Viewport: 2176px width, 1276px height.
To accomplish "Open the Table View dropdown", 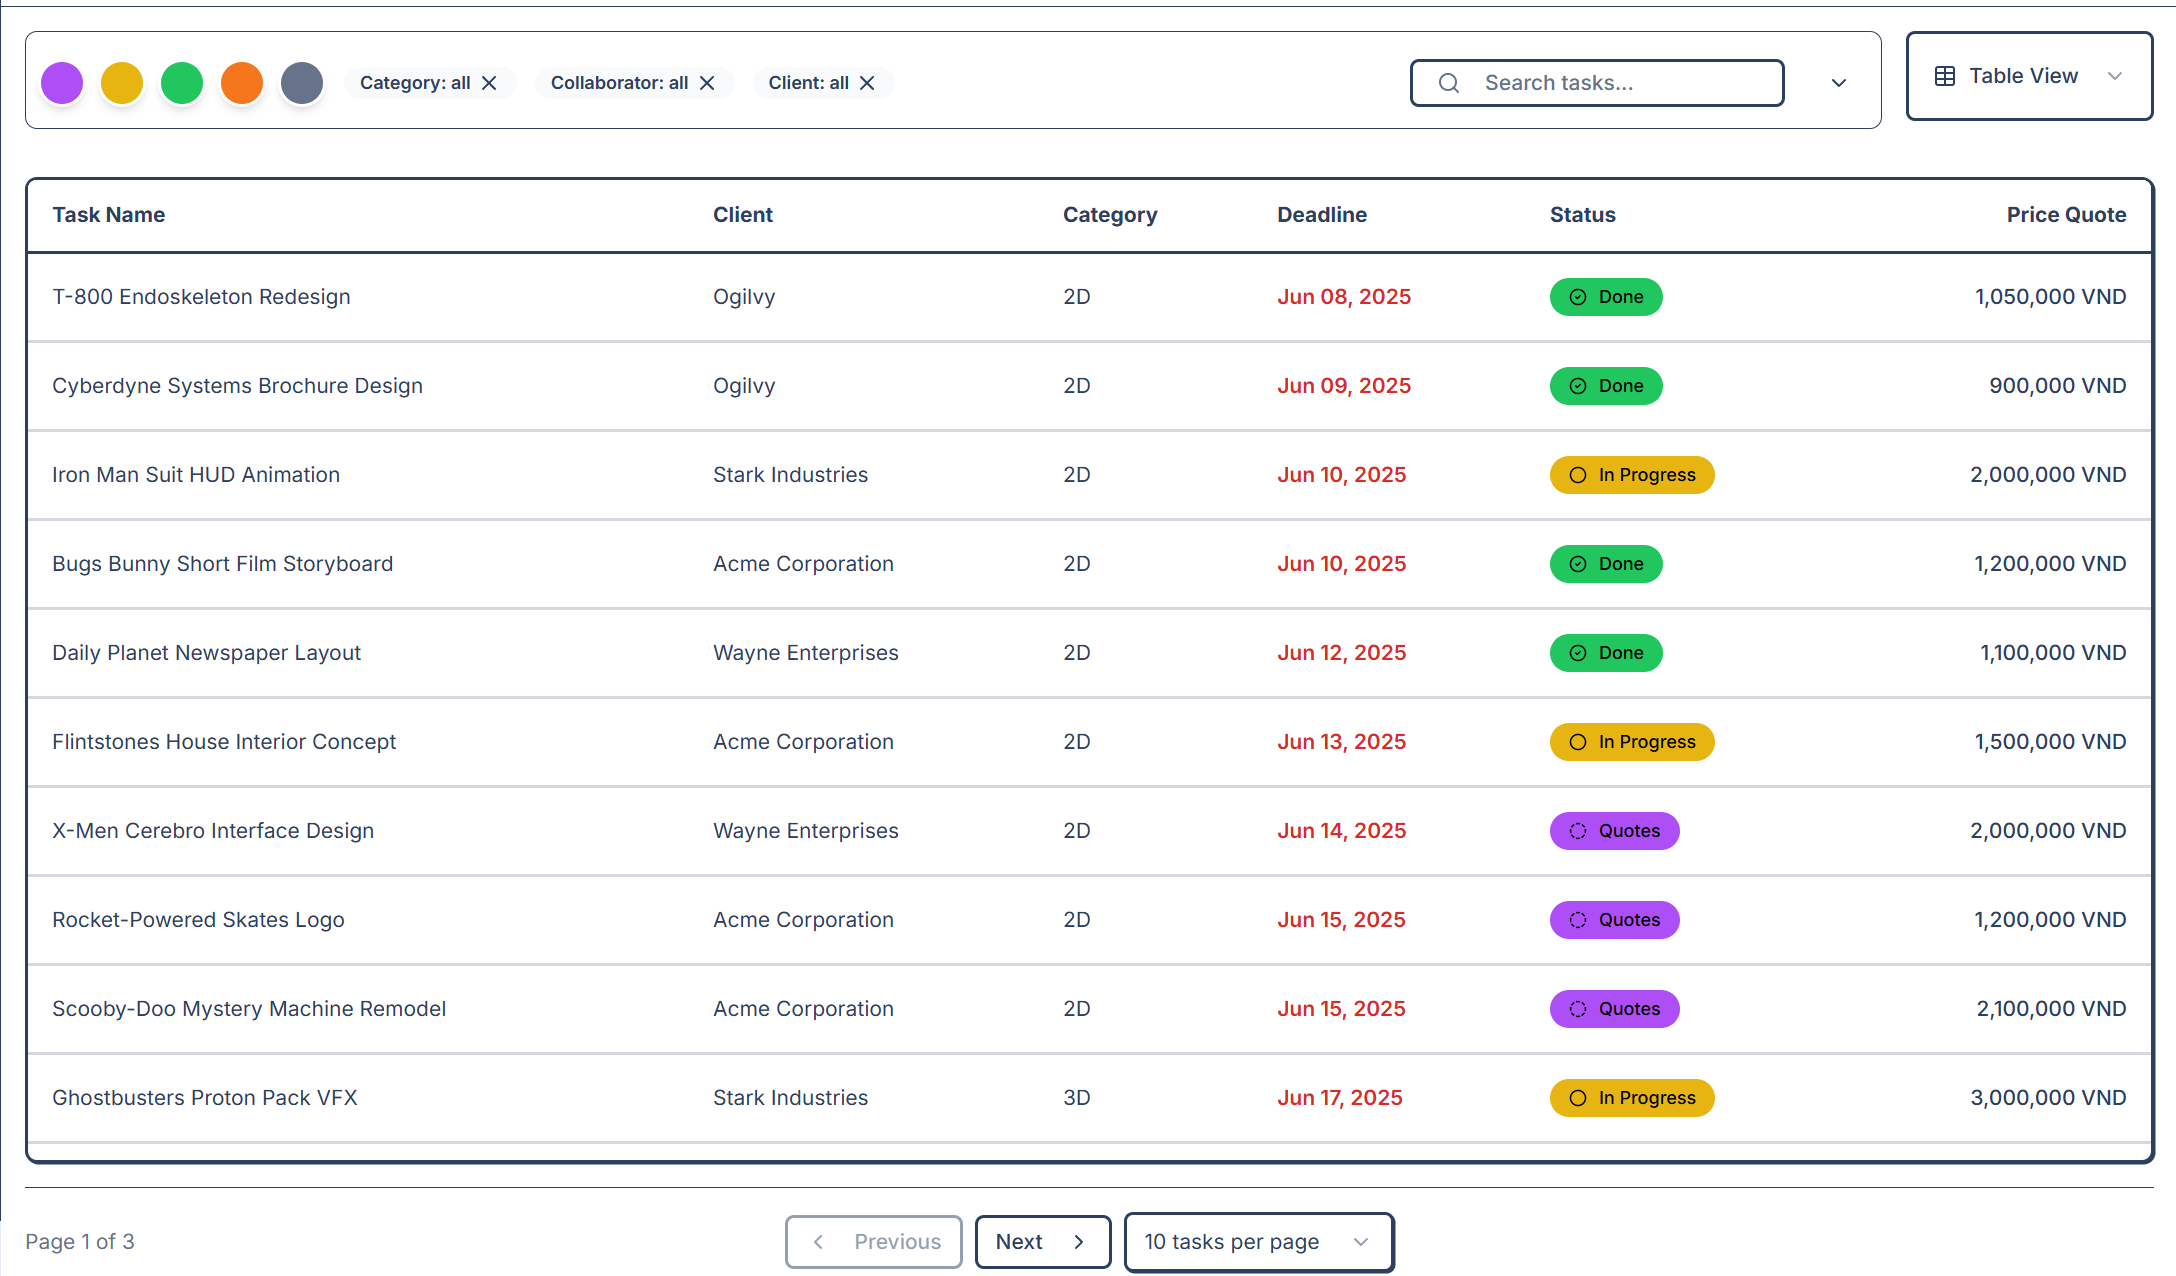I will 2029,76.
